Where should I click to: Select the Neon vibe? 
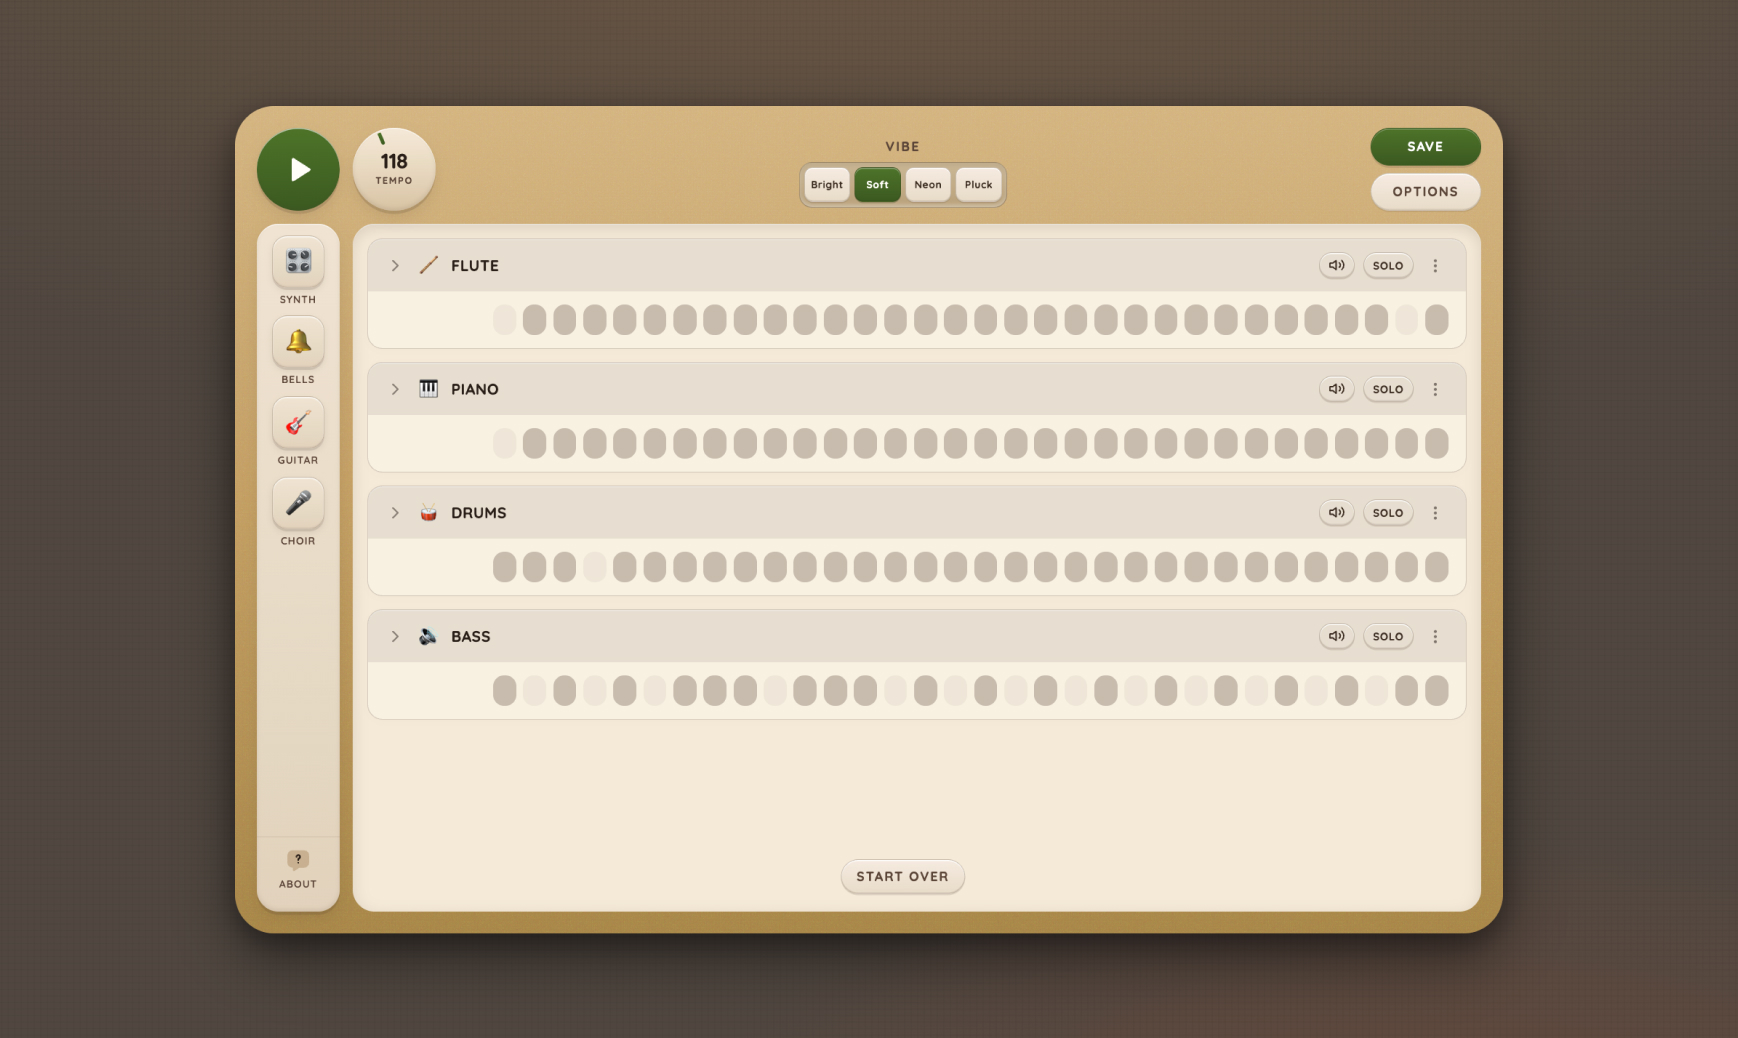(x=928, y=185)
